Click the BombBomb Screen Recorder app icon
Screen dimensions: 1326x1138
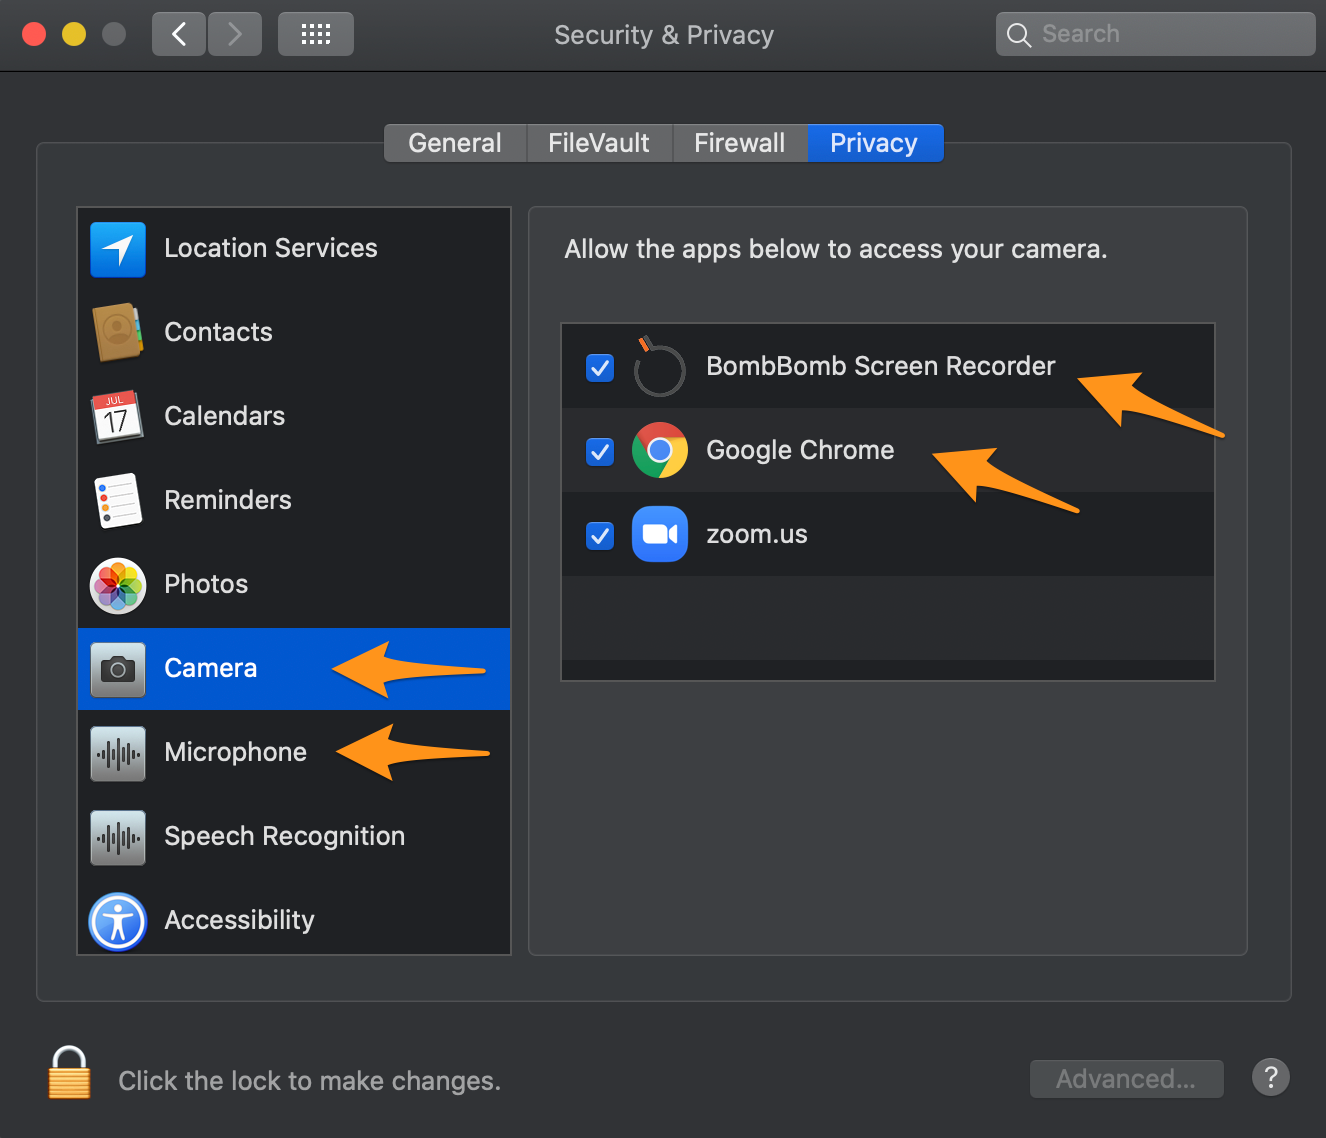click(659, 366)
